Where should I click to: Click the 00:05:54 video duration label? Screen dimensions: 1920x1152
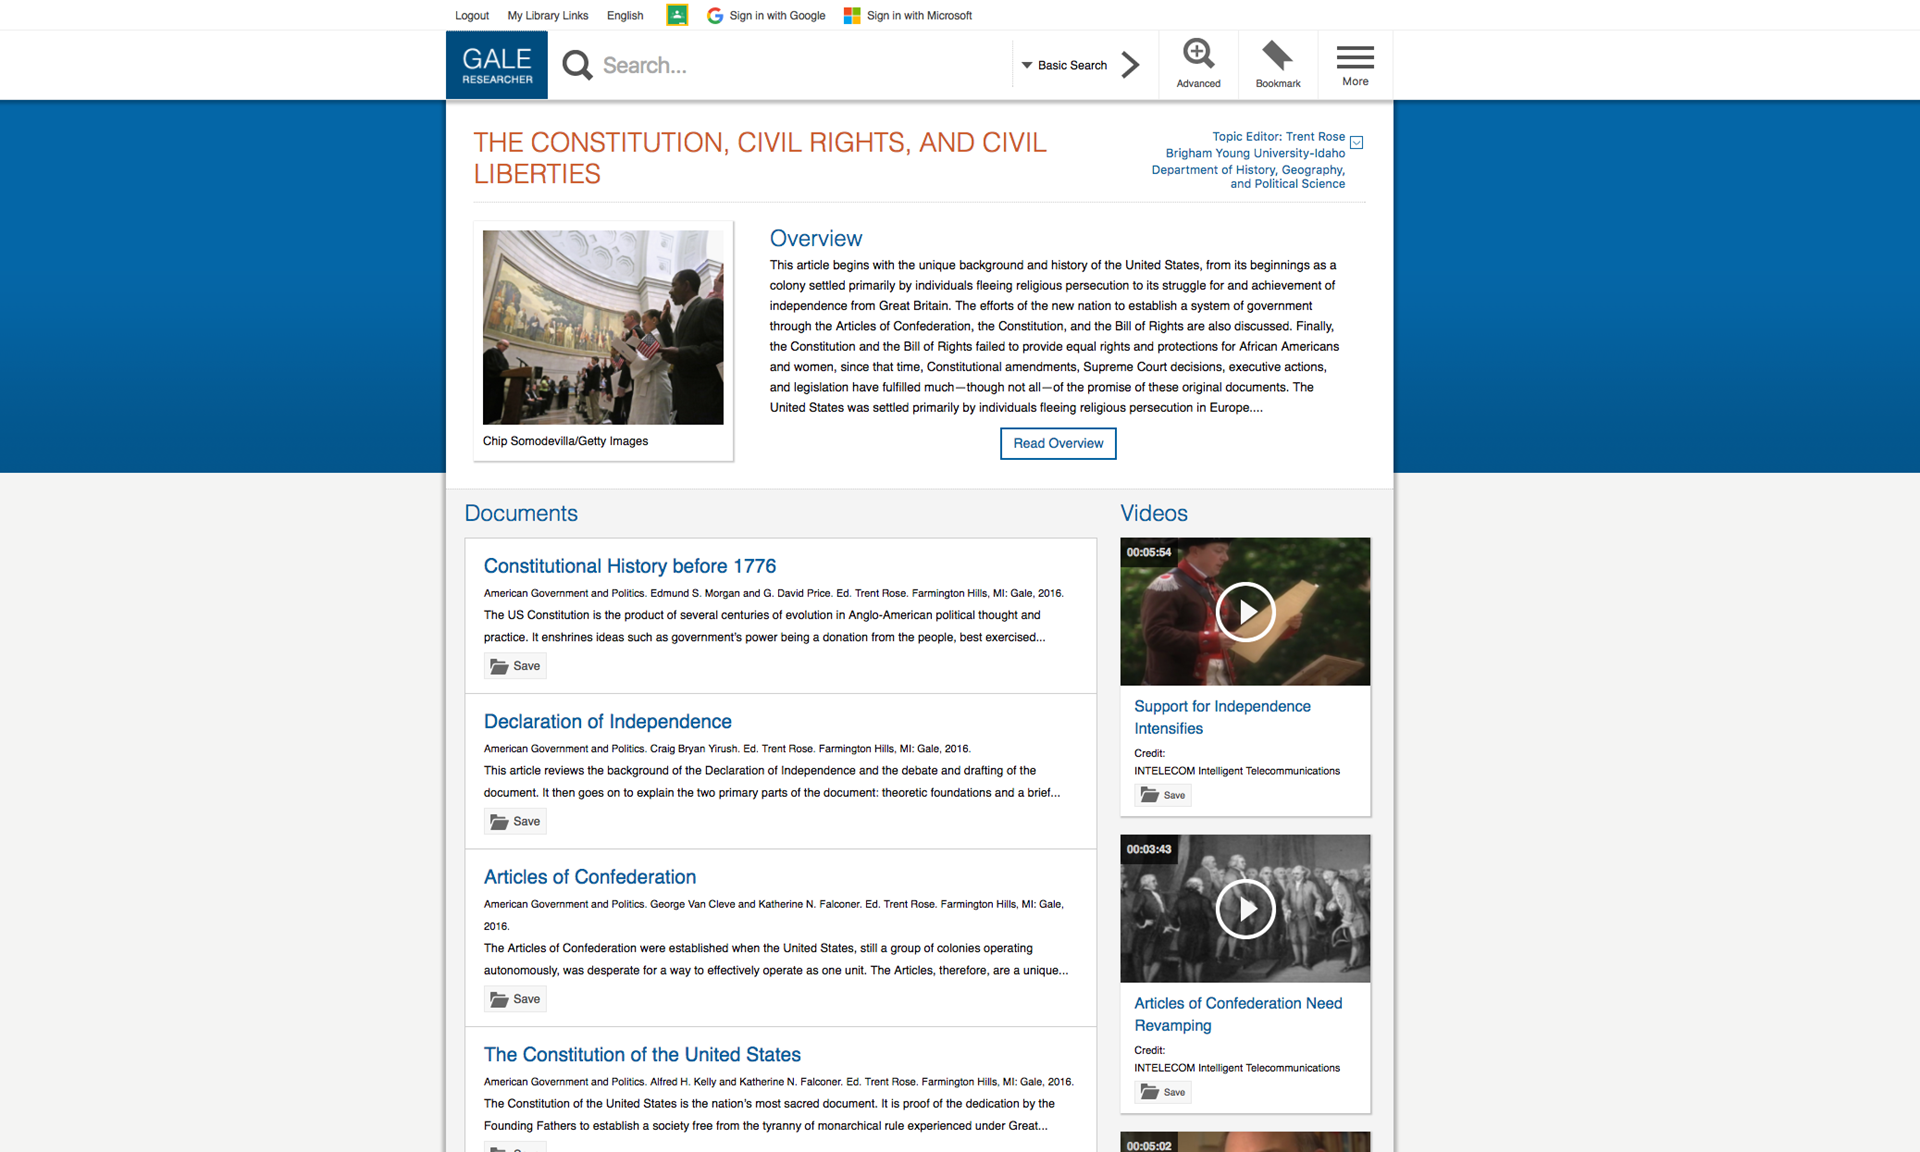(x=1148, y=552)
